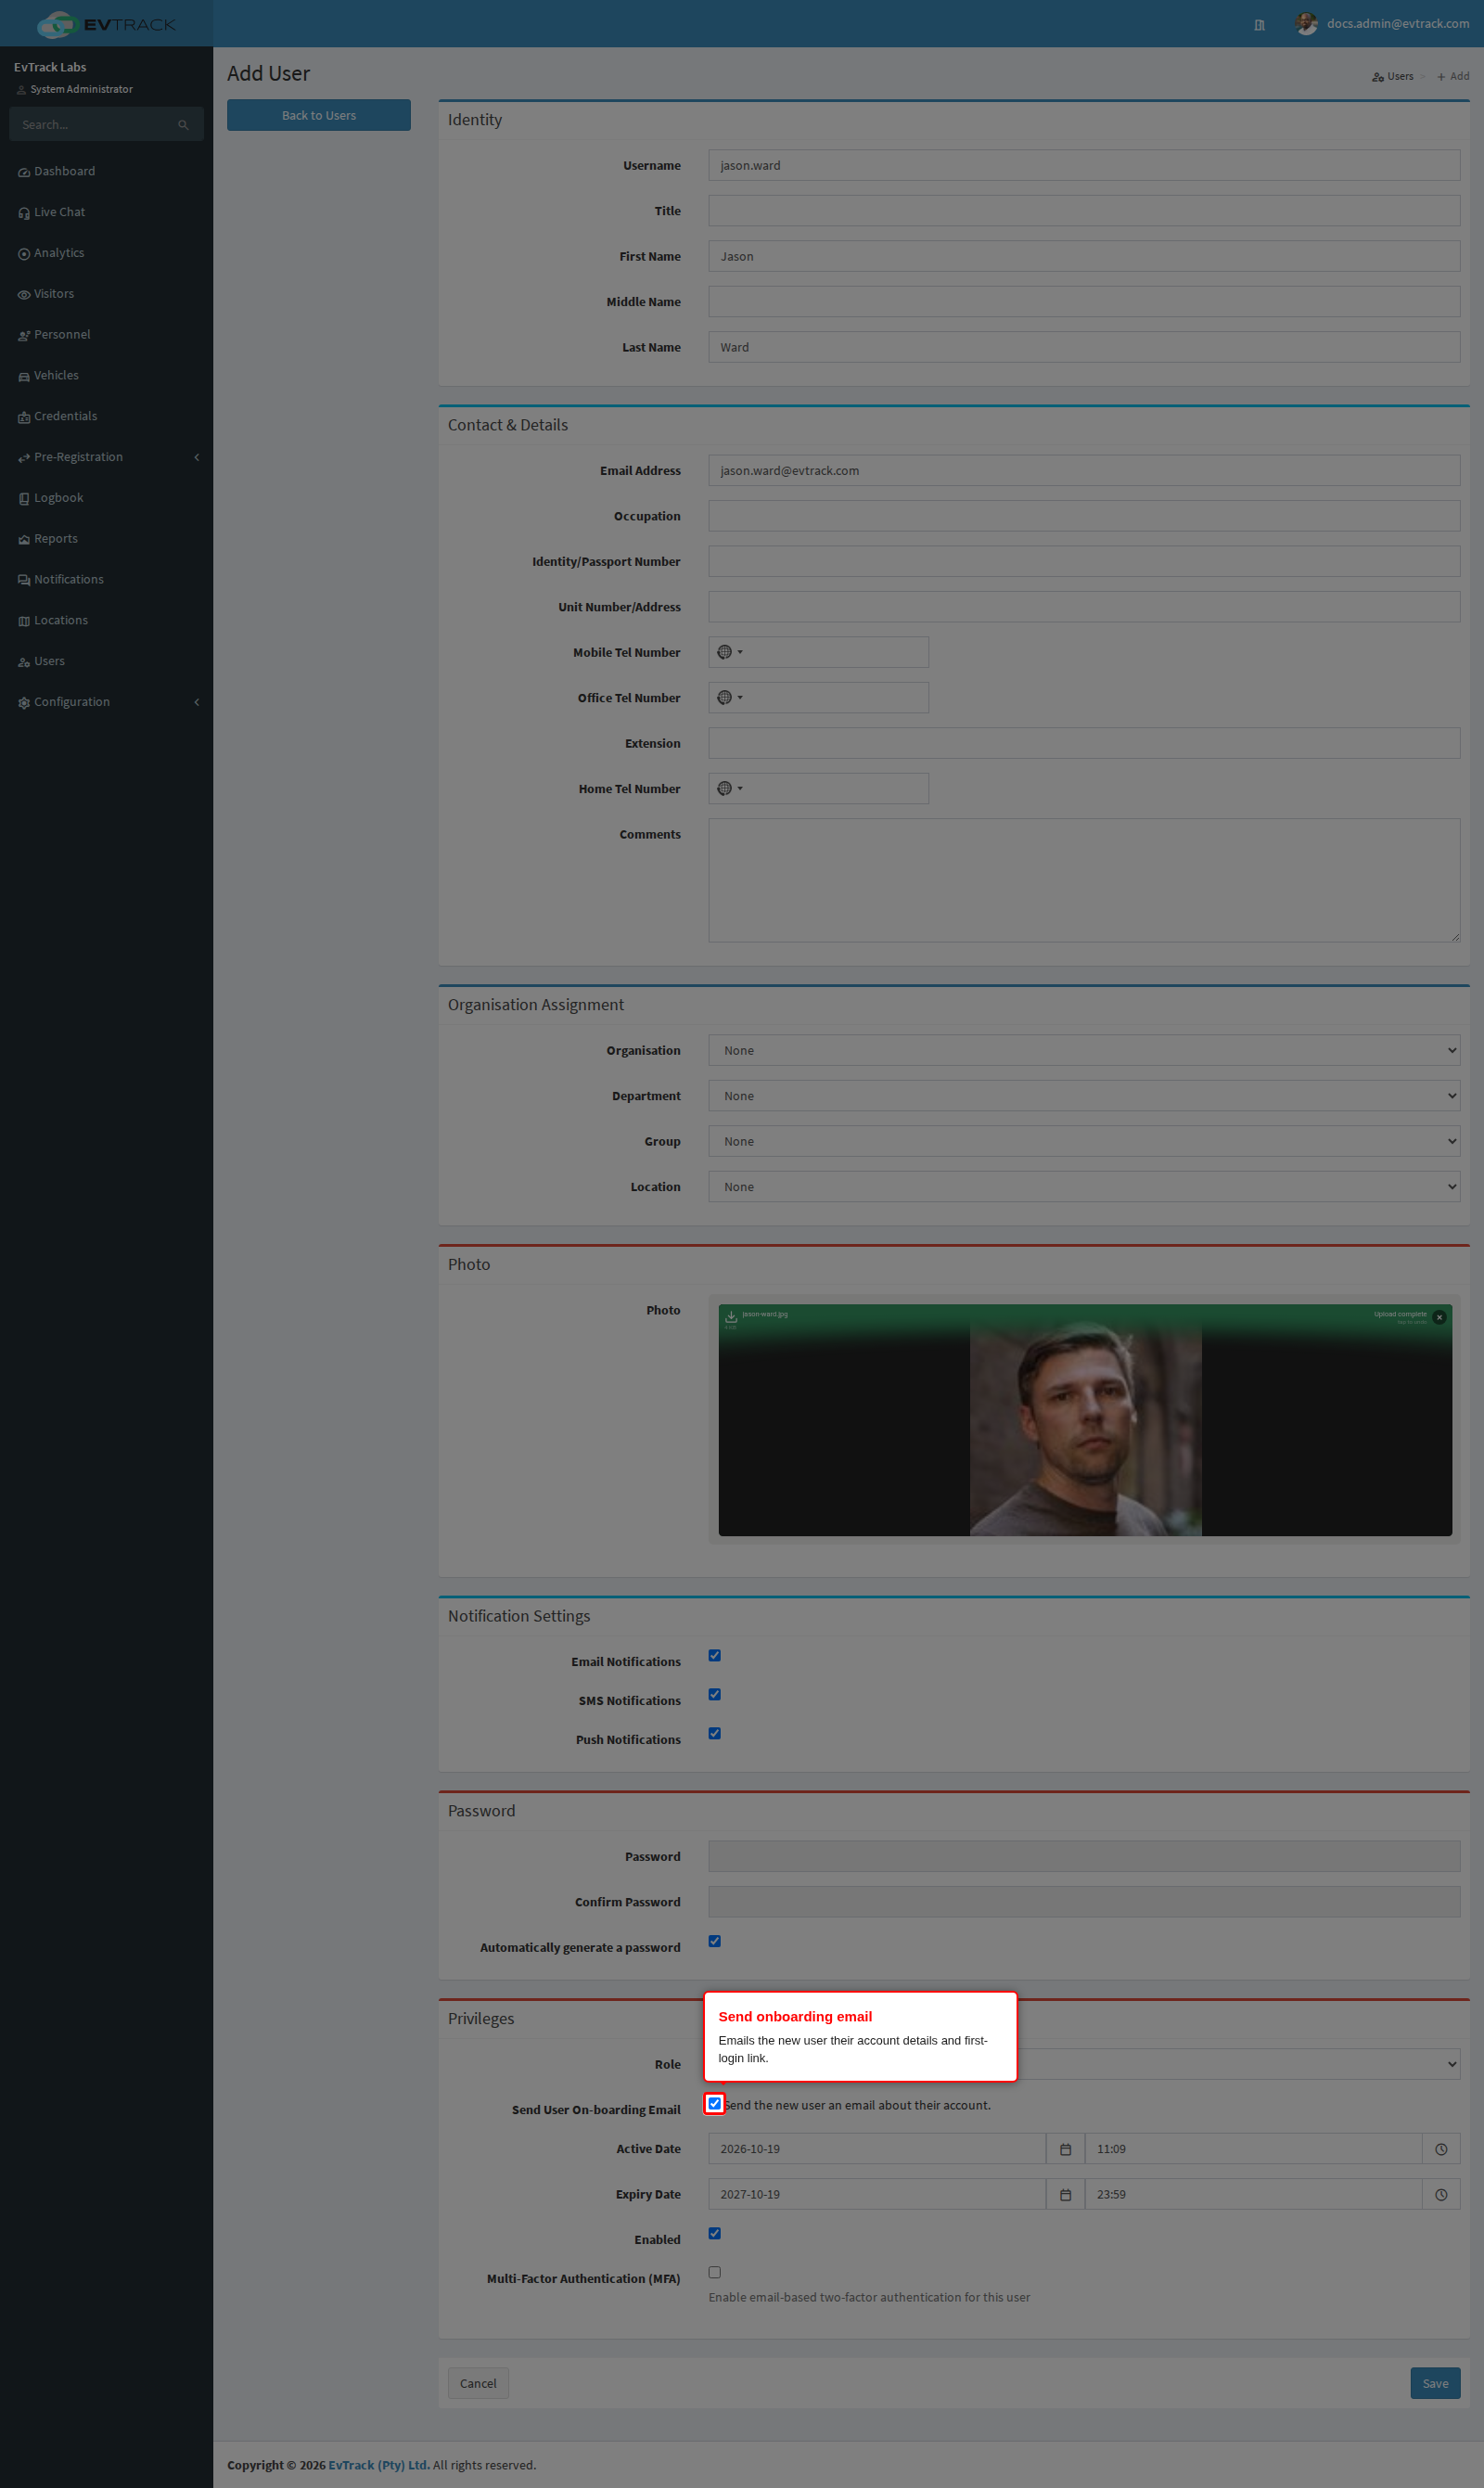Click the Comments text area
1484x2488 pixels.
click(x=1084, y=880)
